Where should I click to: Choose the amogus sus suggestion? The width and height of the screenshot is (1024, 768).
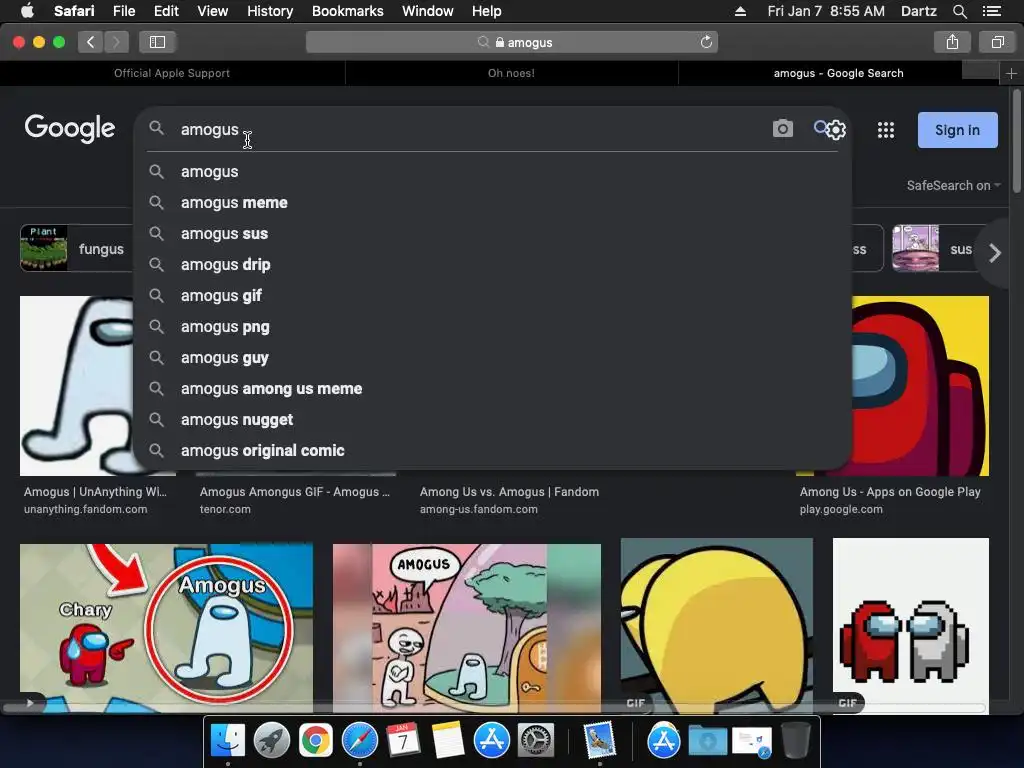(x=492, y=233)
